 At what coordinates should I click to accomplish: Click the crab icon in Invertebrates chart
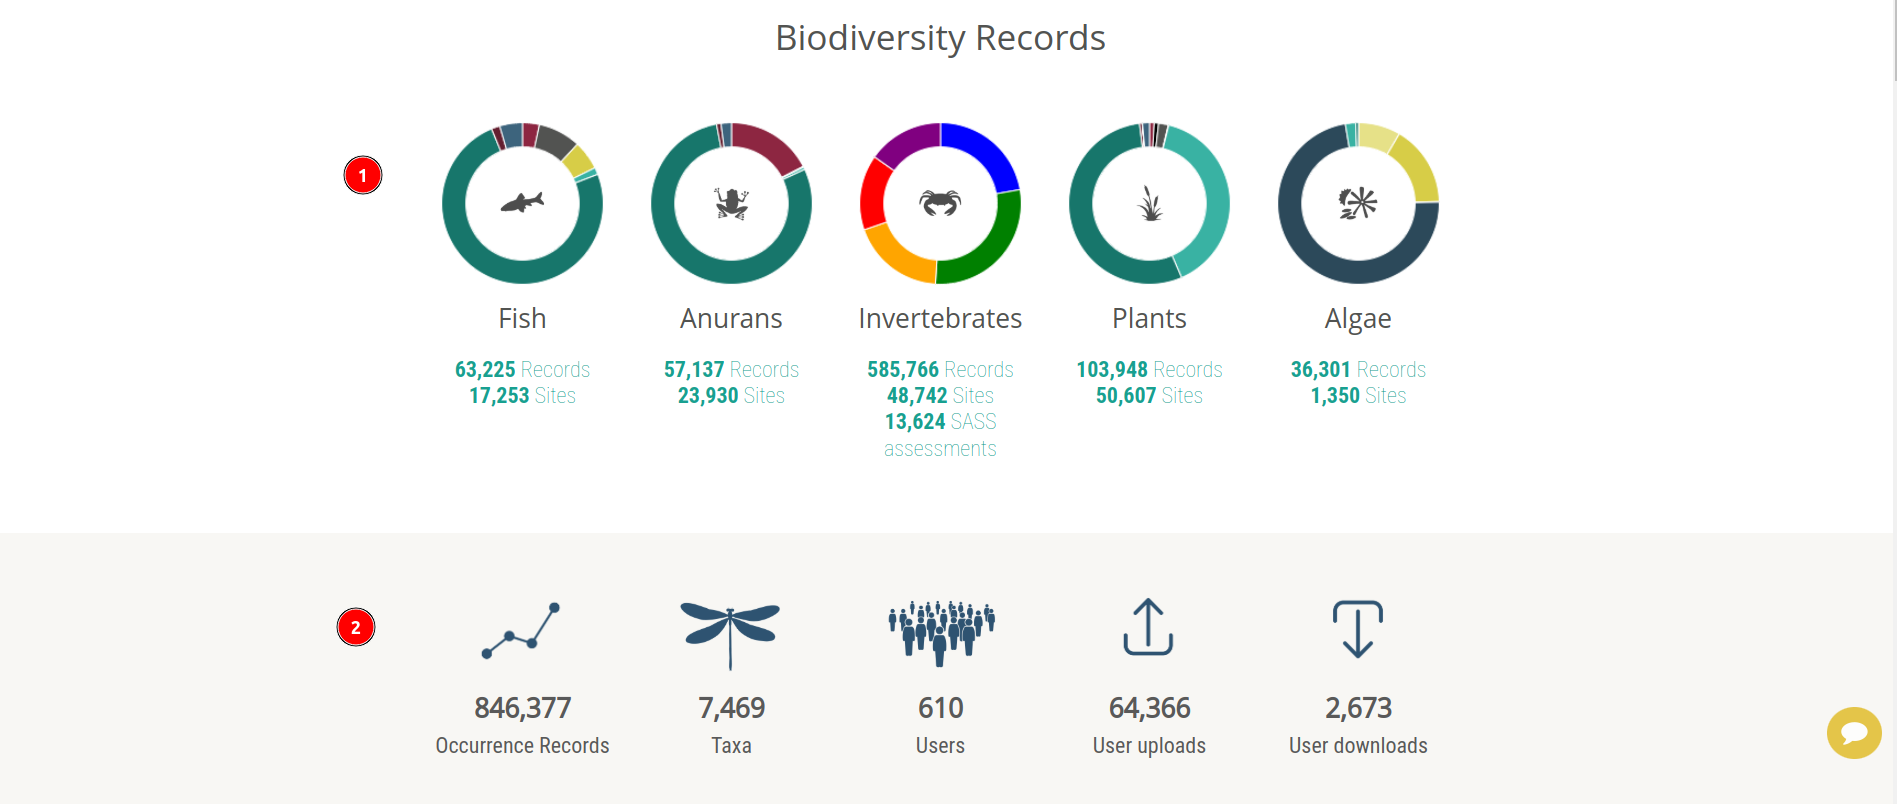pyautogui.click(x=940, y=203)
